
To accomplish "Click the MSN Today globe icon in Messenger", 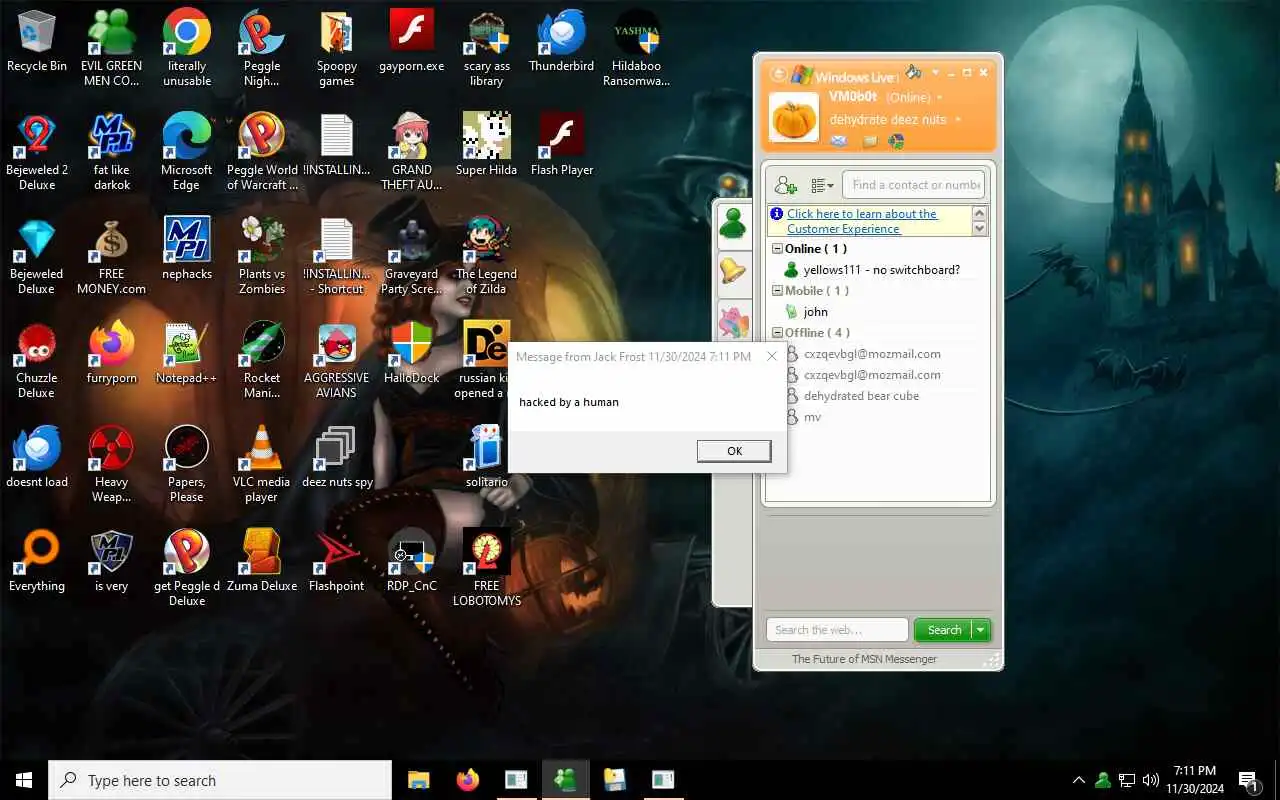I will [897, 141].
